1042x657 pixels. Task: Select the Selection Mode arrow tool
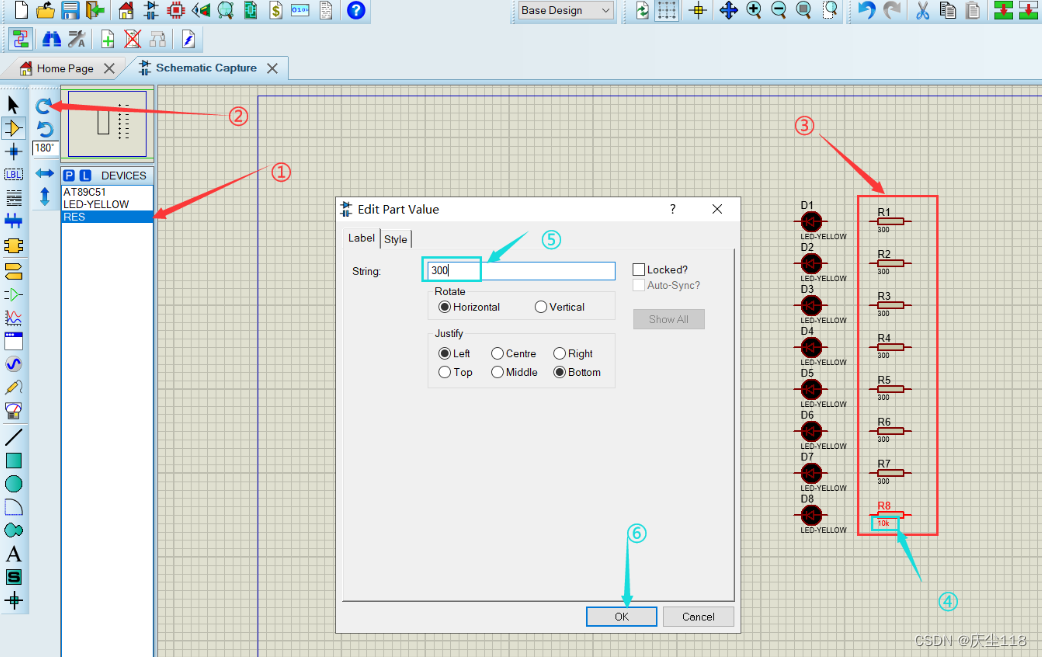click(x=13, y=104)
